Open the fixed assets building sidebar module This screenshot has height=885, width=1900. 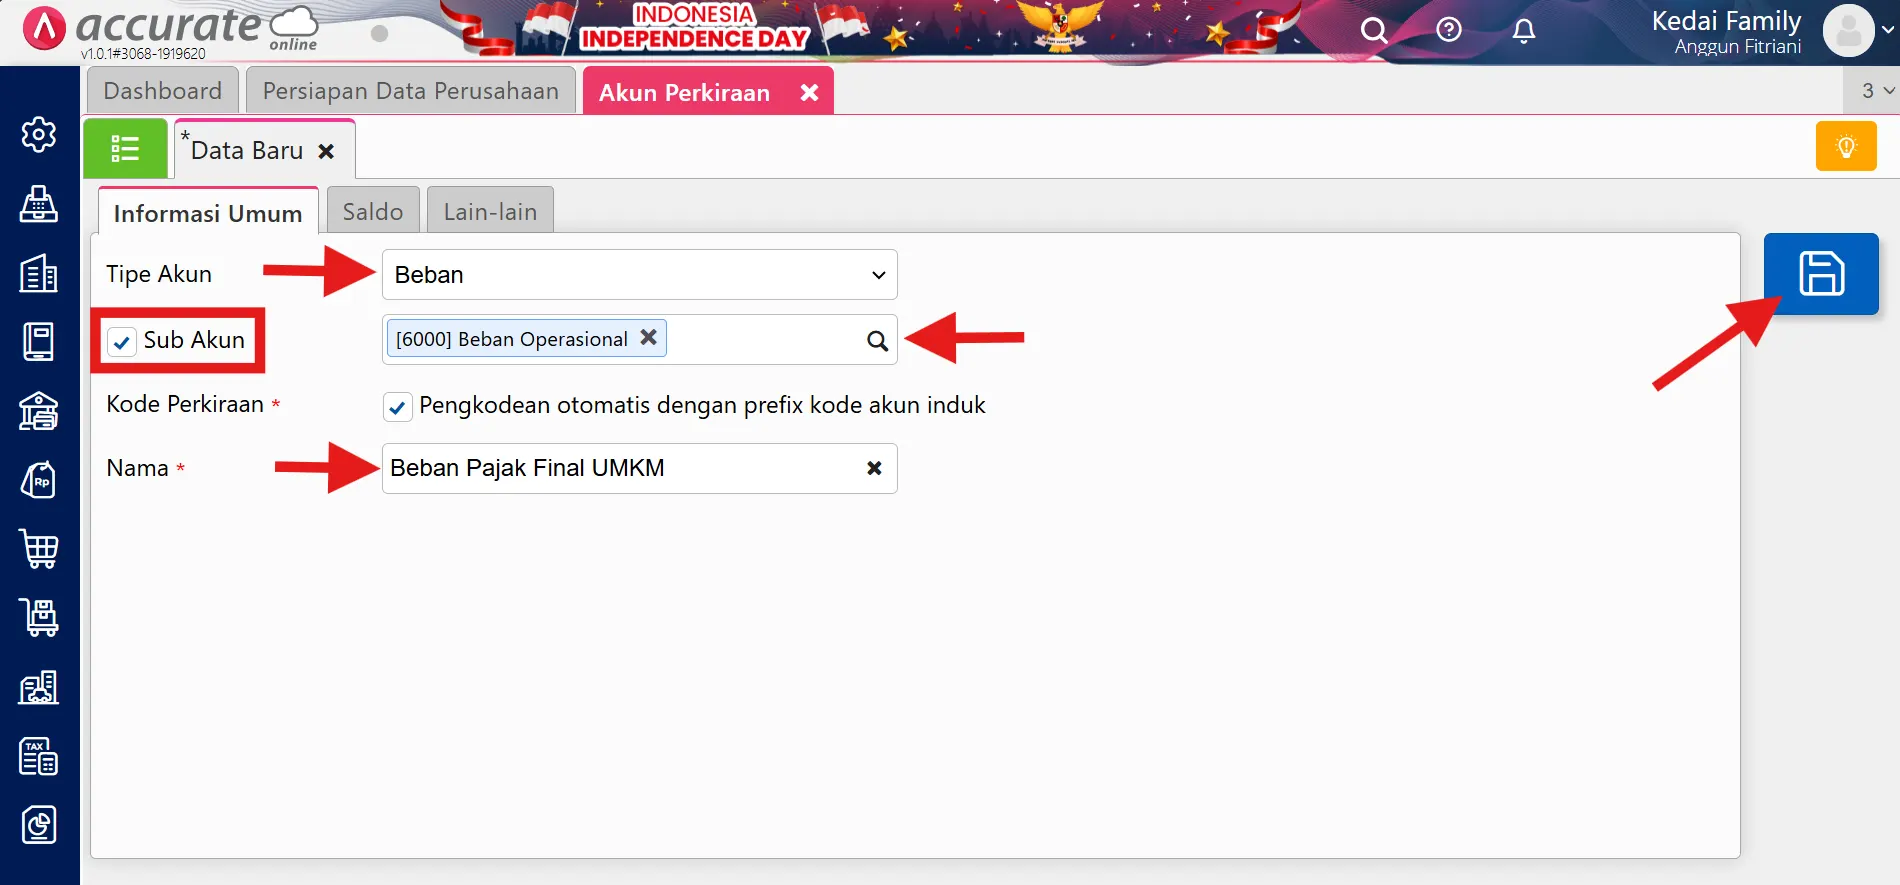[39, 687]
